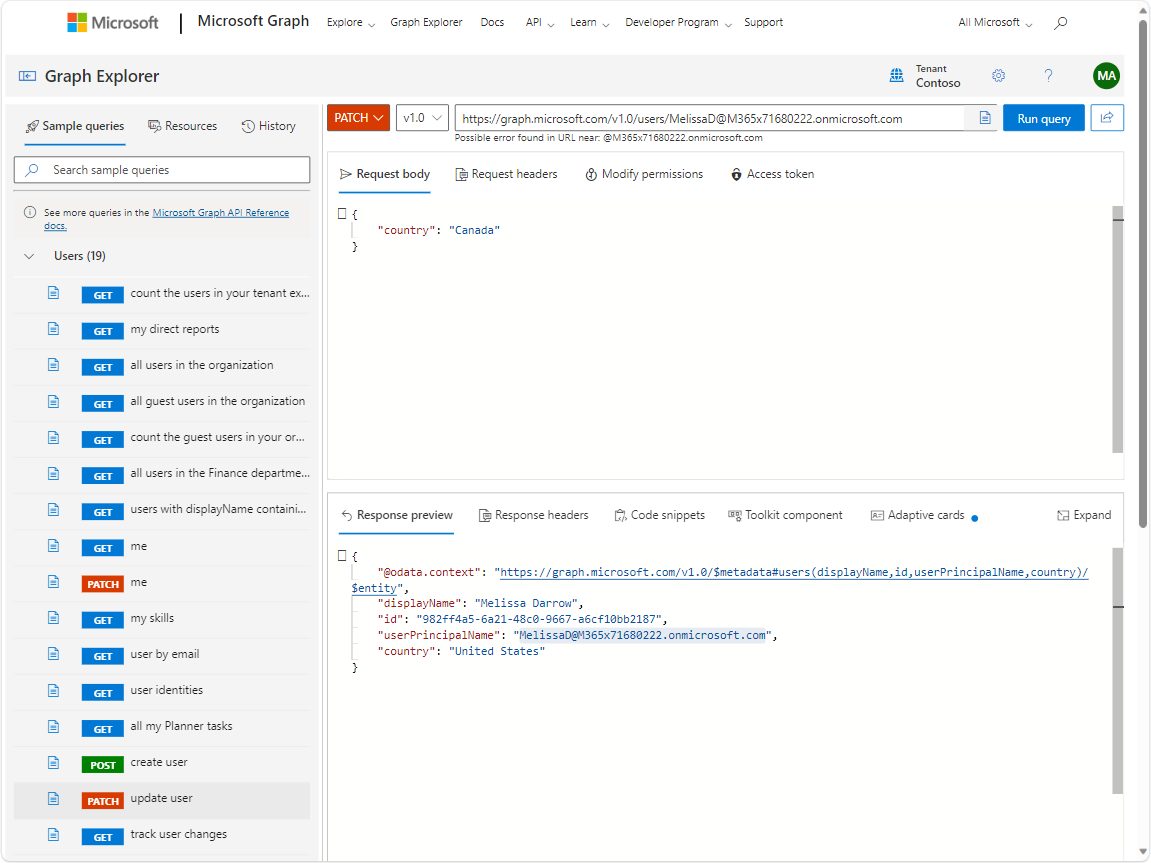
Task: Click the response preview scrollbar
Action: (x=1118, y=671)
